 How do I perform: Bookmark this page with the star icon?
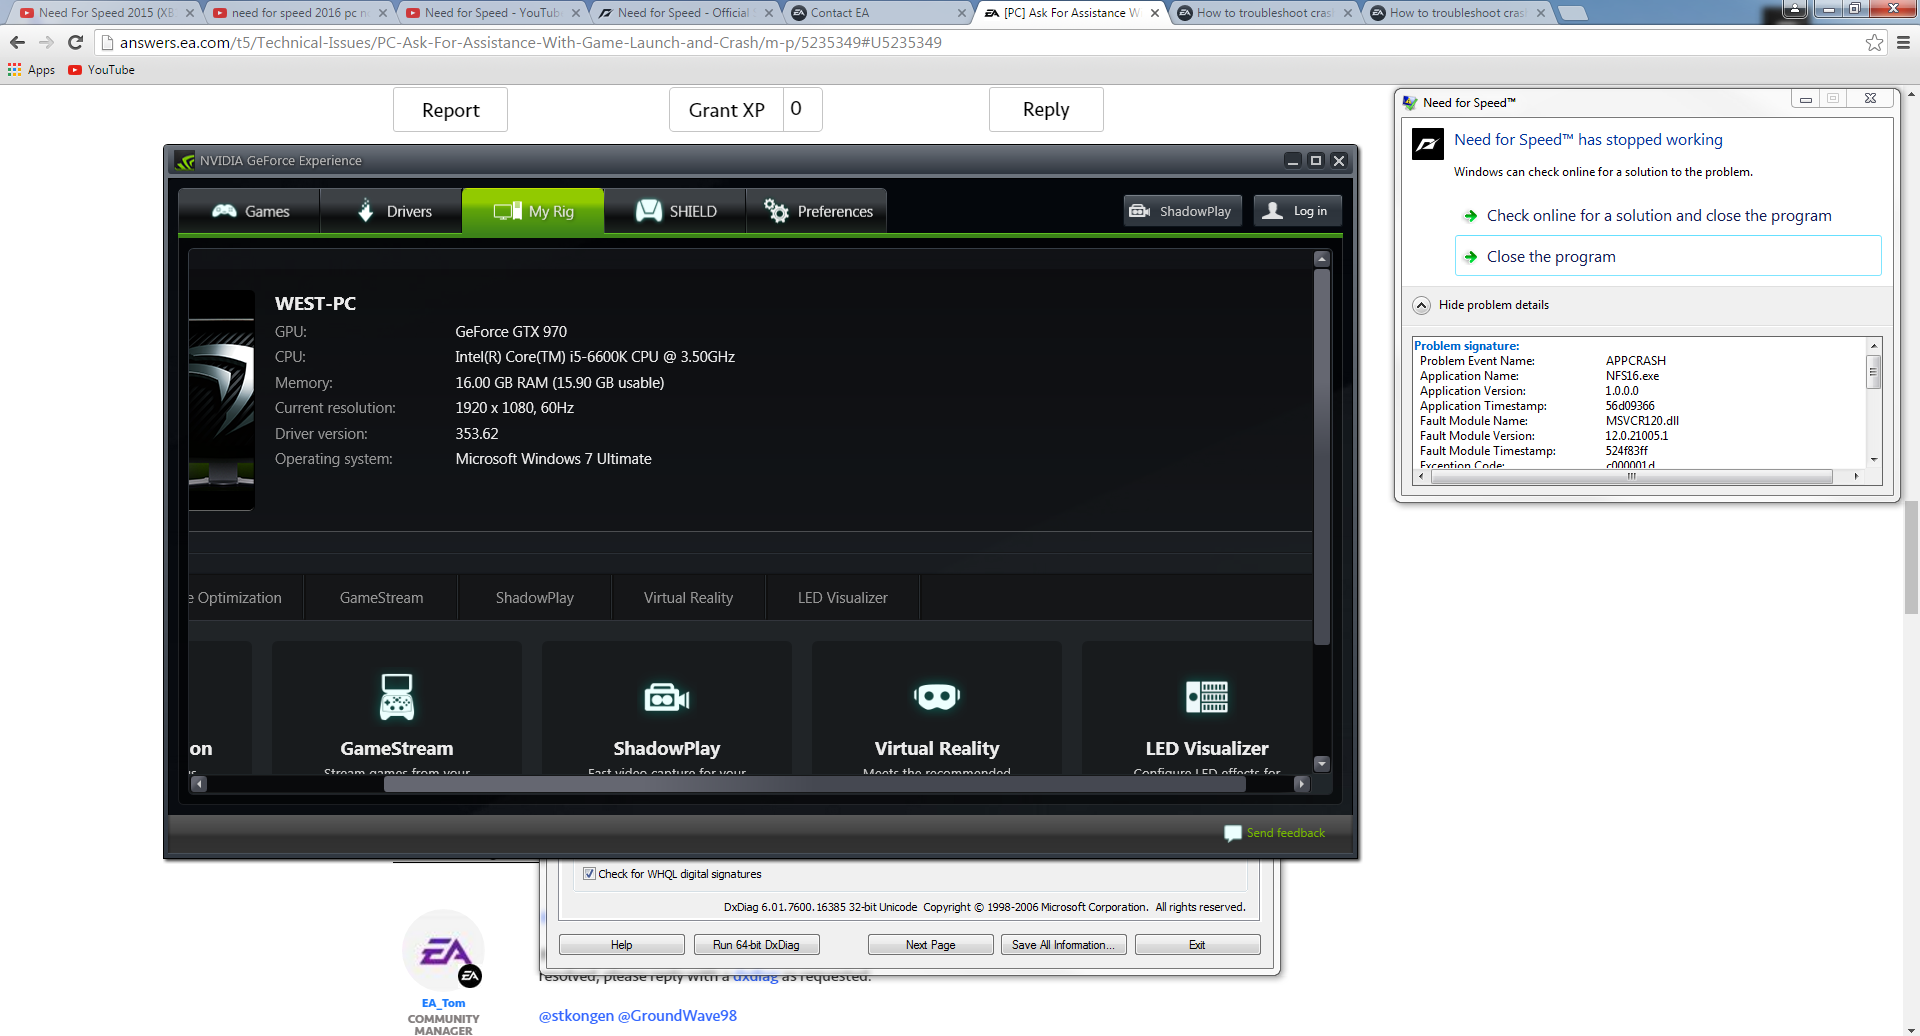coord(1874,42)
